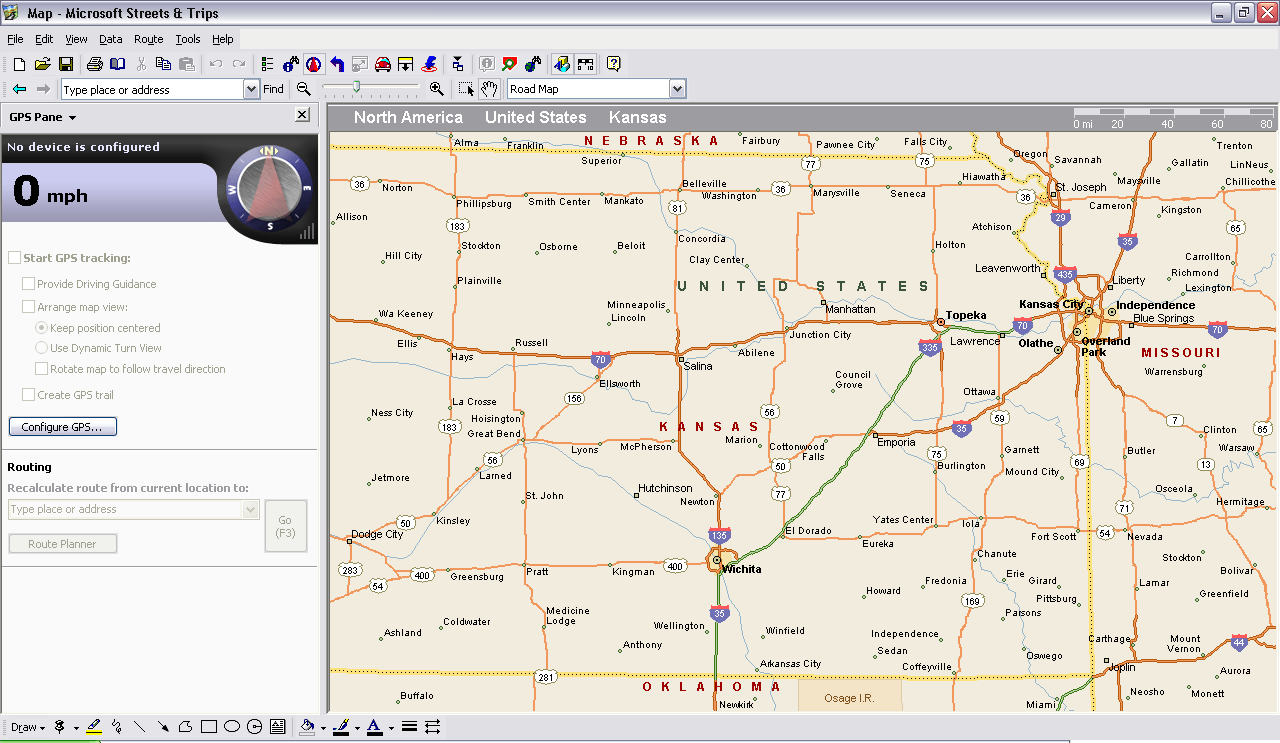The width and height of the screenshot is (1280, 743).
Task: Click the red-green pushpin toolbar icon
Action: (510, 64)
